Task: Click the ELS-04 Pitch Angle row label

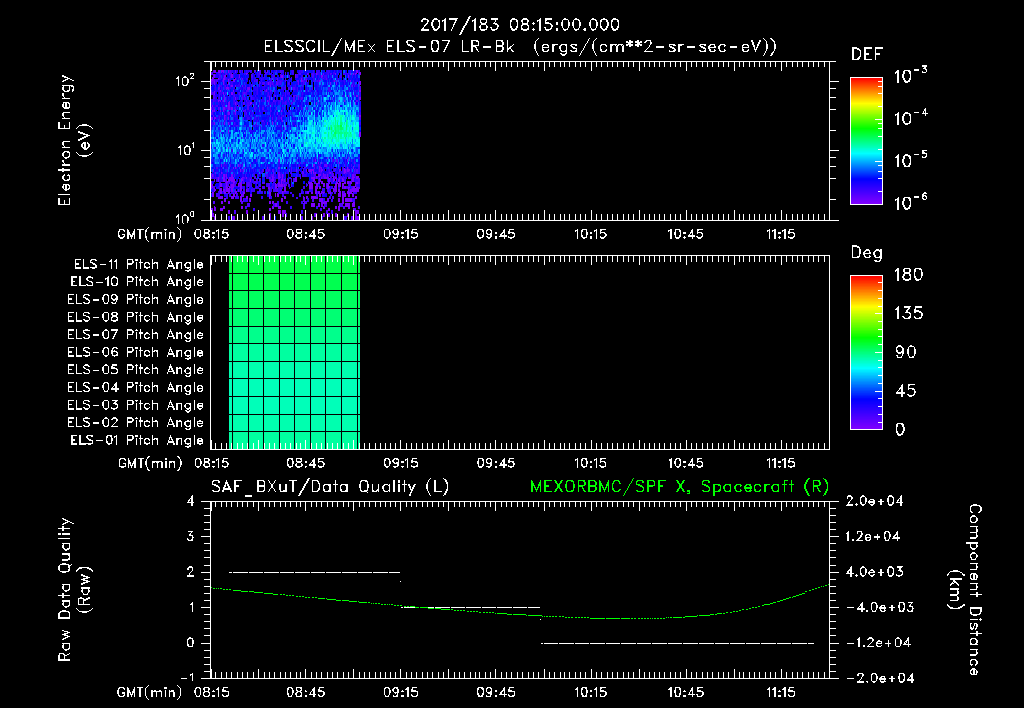Action: [x=135, y=387]
